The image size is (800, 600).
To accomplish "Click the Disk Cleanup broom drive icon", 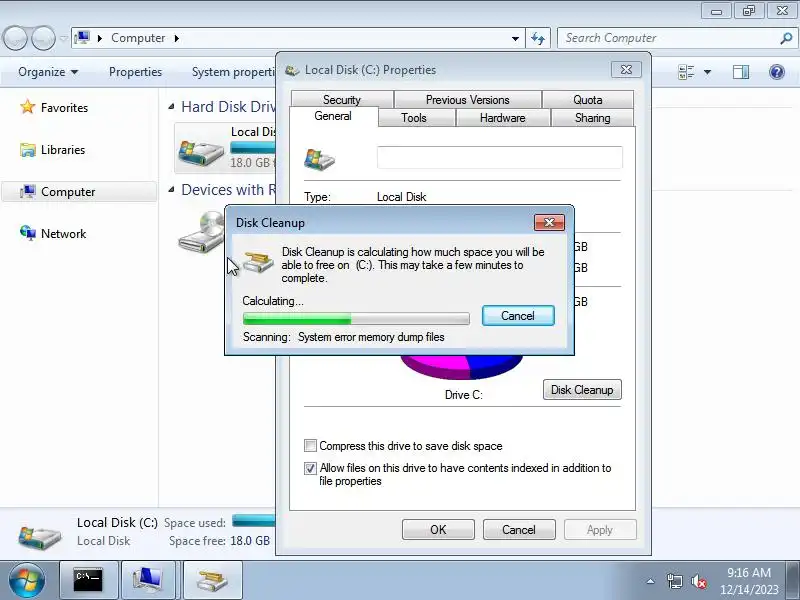I will 258,263.
